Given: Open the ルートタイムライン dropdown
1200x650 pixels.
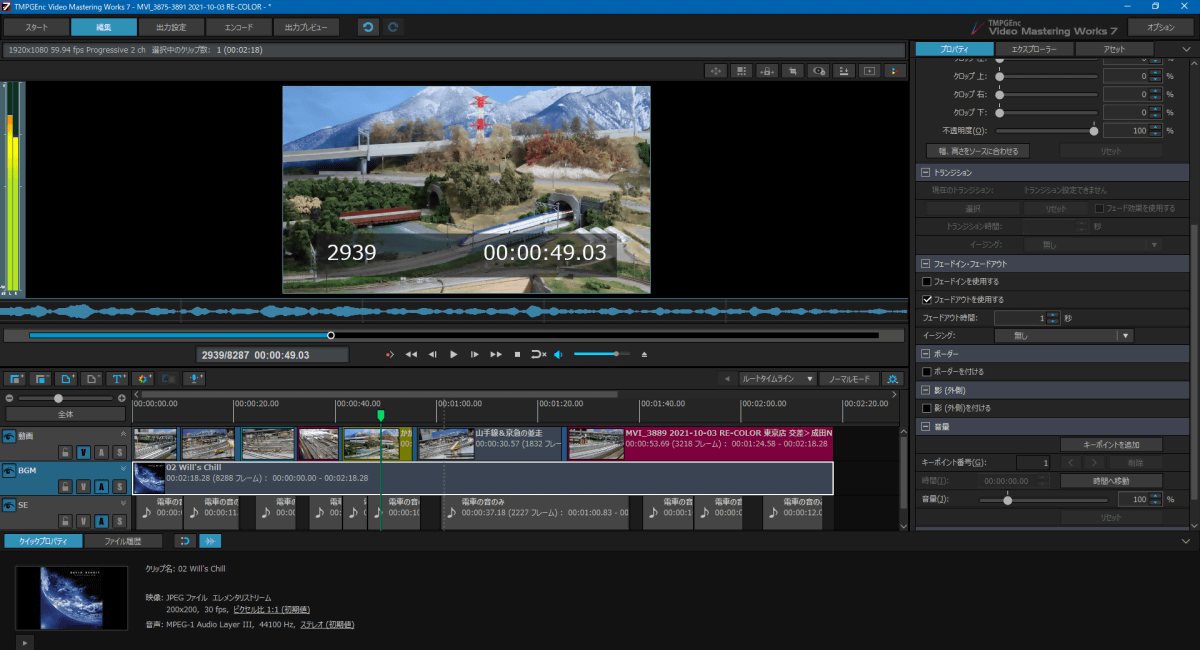Looking at the screenshot, I should [777, 379].
